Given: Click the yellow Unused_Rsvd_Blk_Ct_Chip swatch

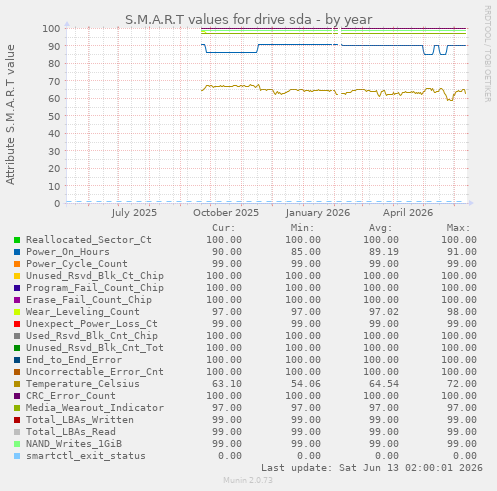Looking at the screenshot, I should tap(17, 276).
